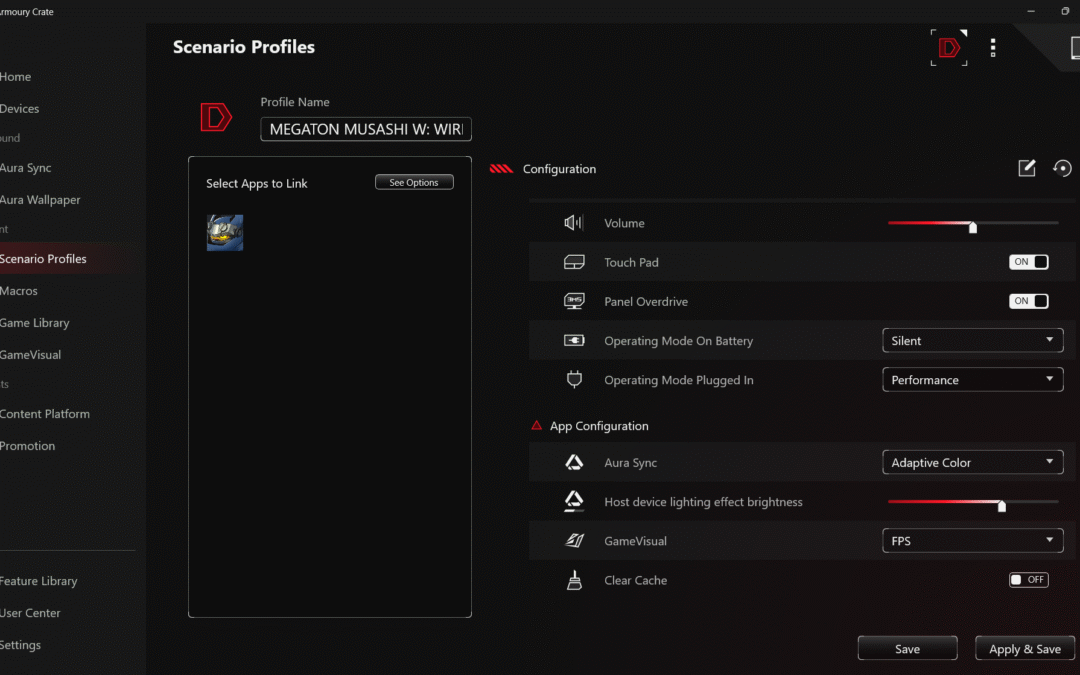The height and width of the screenshot is (675, 1080).
Task: Open Operating Mode On Battery dropdown
Action: pyautogui.click(x=972, y=341)
